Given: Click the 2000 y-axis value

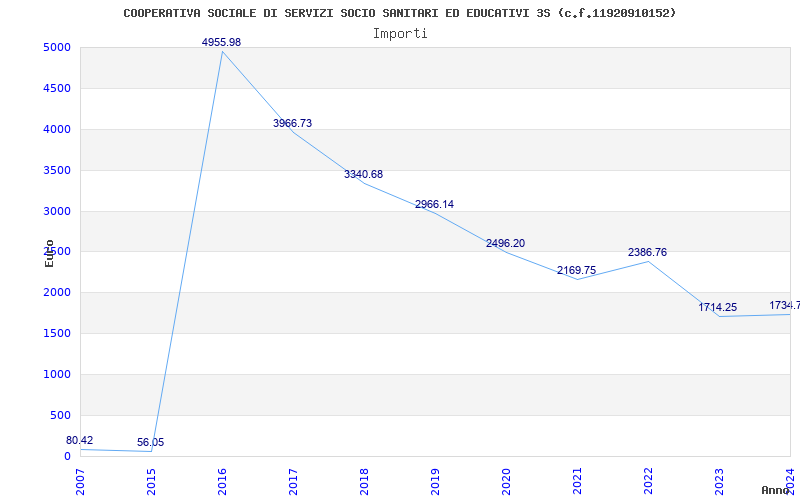Looking at the screenshot, I should 57,292.
